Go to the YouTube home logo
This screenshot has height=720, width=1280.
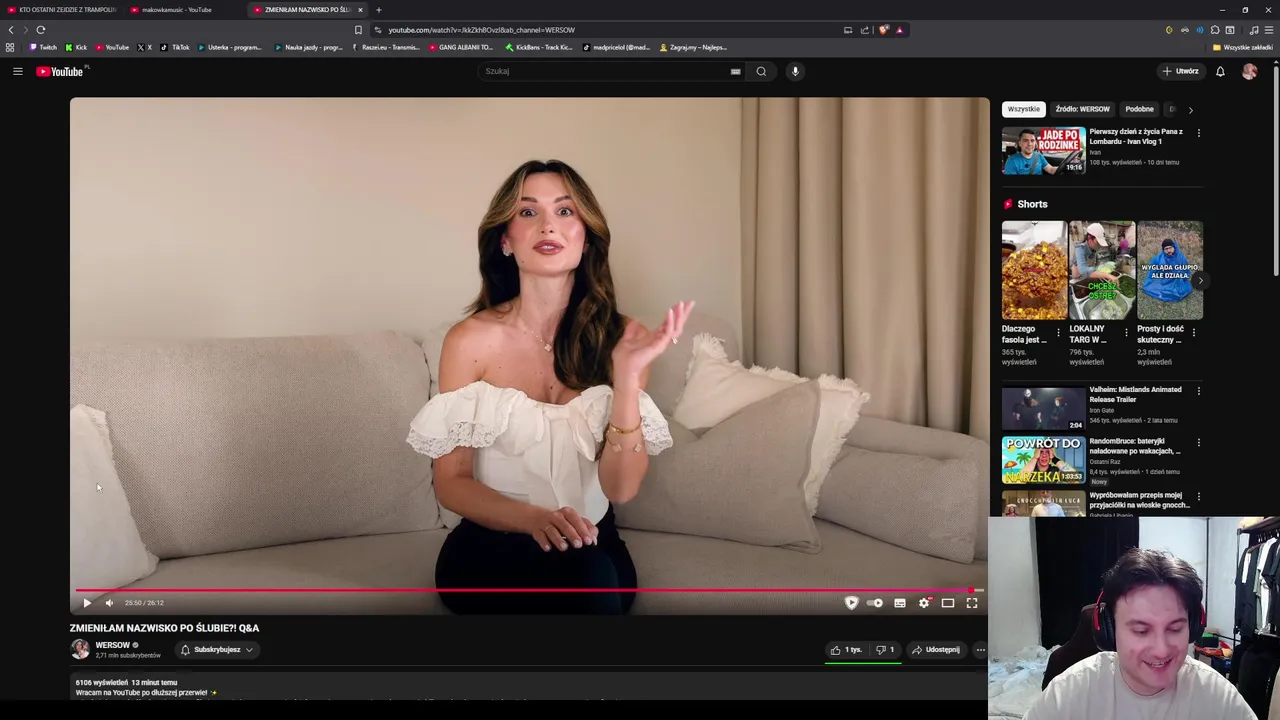60,71
